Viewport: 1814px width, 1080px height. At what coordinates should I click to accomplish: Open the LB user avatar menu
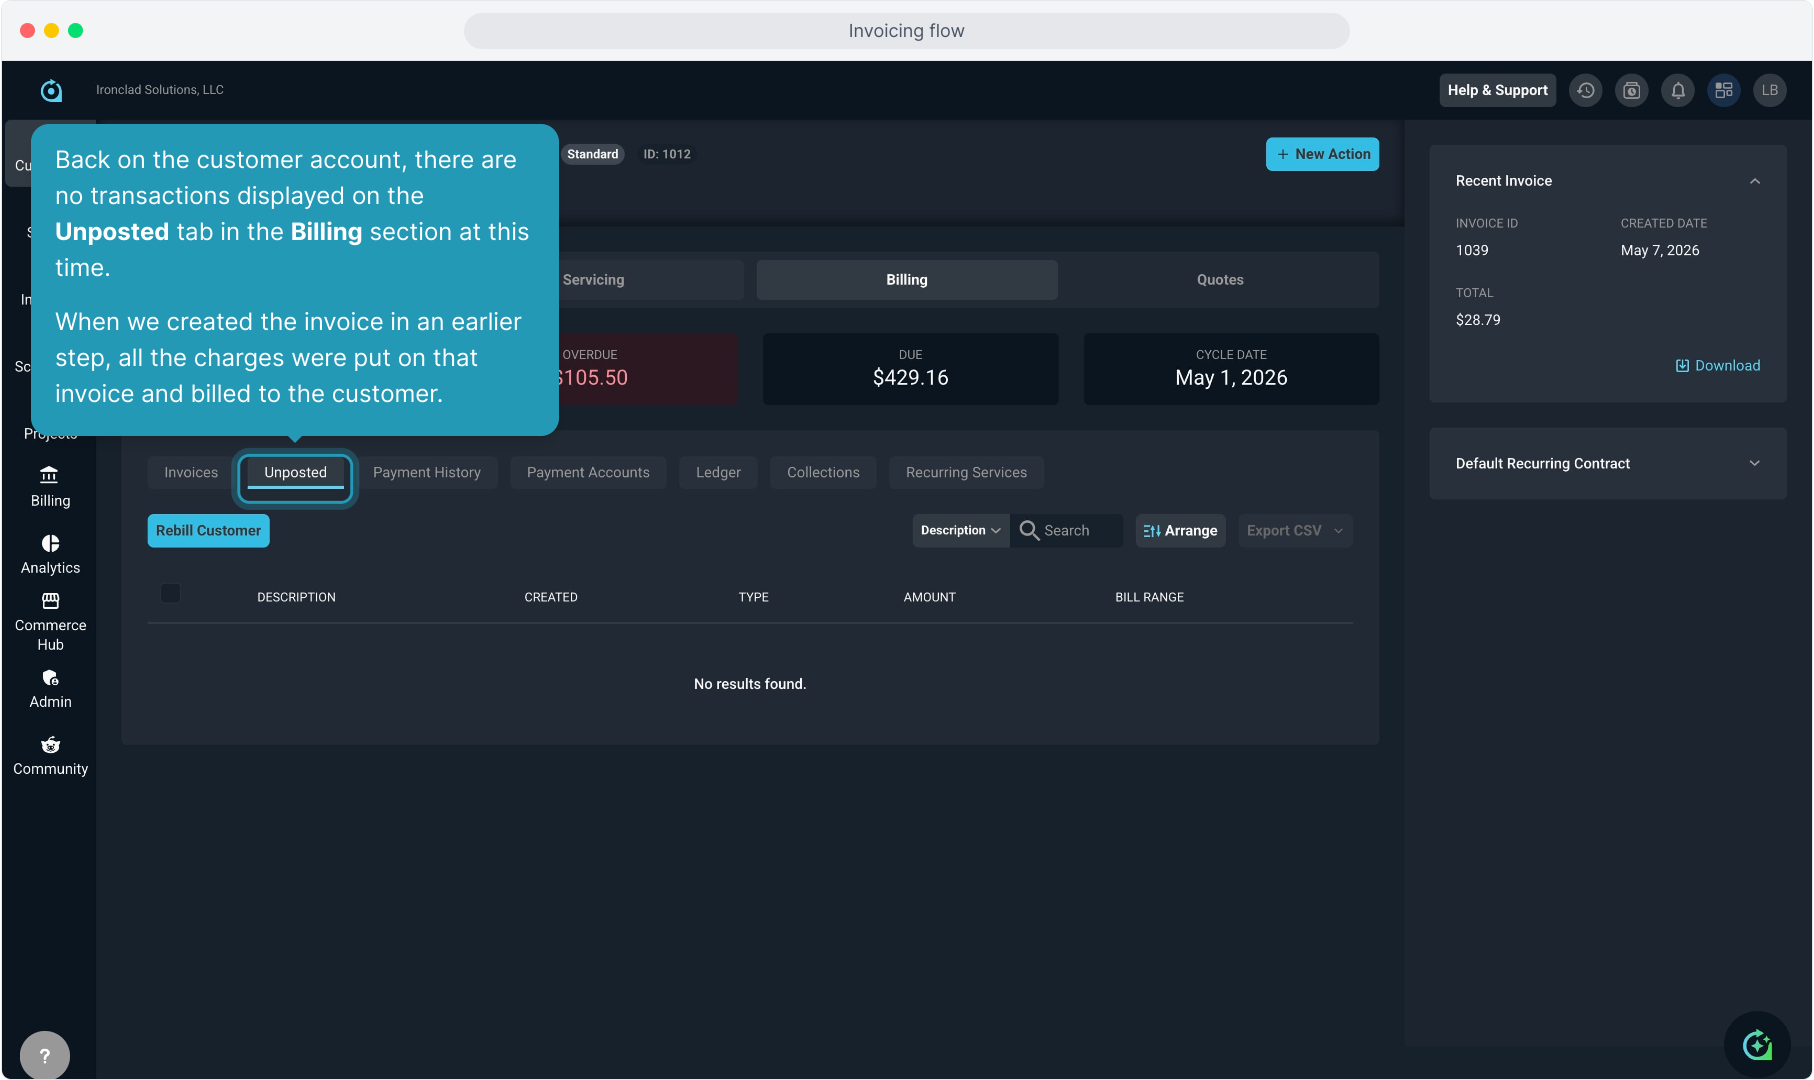[x=1770, y=90]
